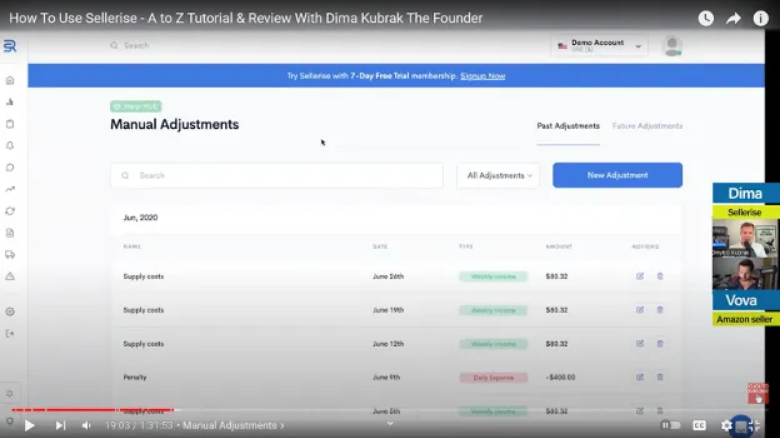Mute the video volume speaker
The height and width of the screenshot is (438, 780).
[86, 426]
